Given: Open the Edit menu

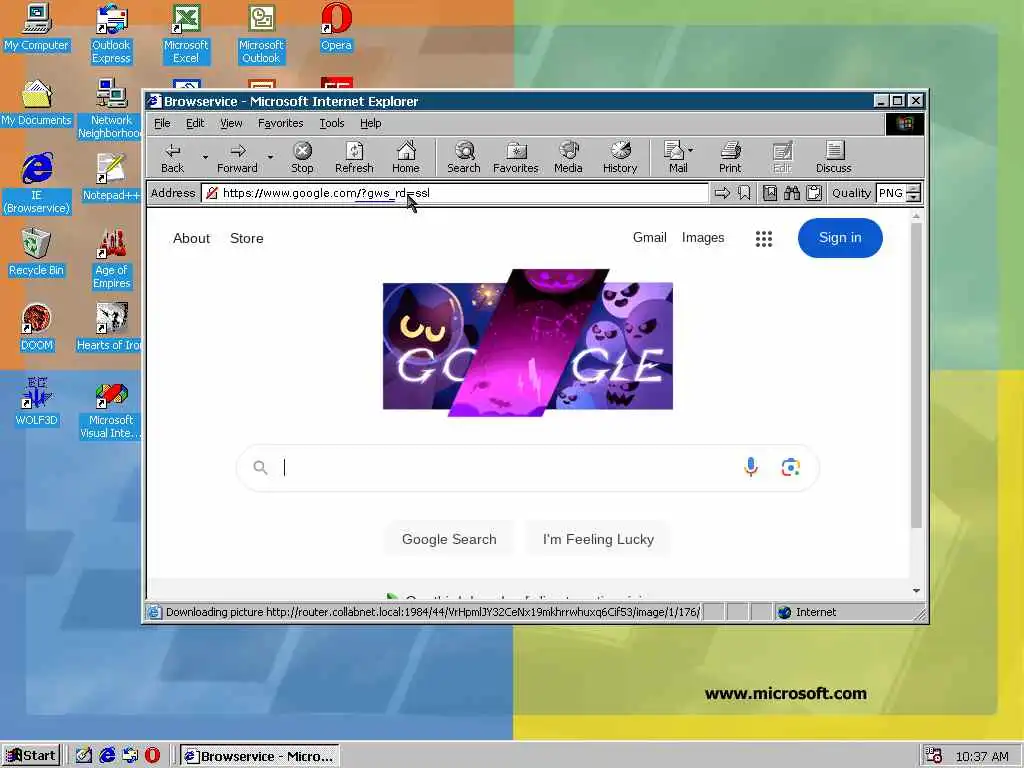Looking at the screenshot, I should click(x=195, y=123).
